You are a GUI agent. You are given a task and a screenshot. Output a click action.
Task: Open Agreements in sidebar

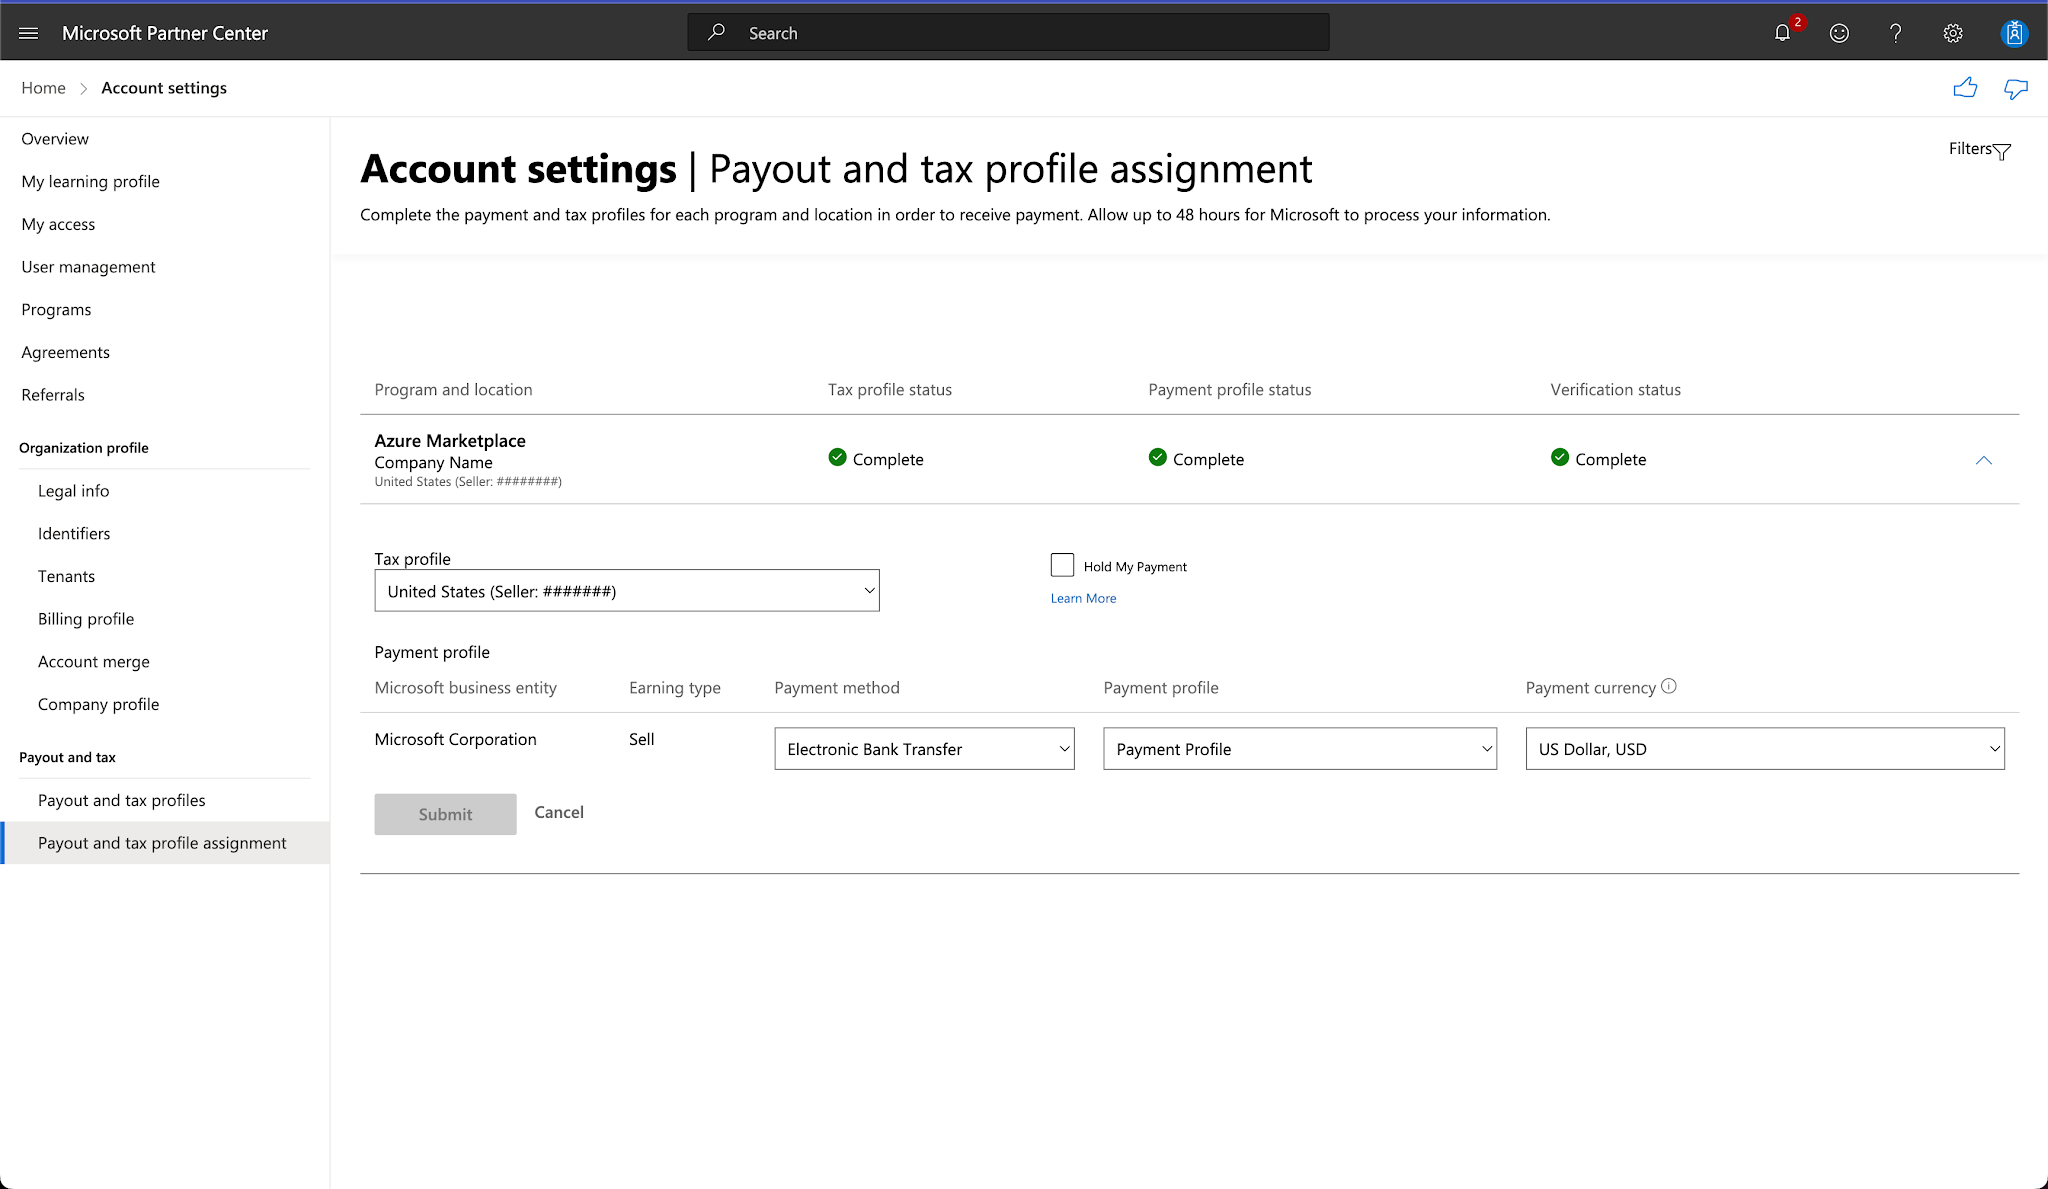(x=66, y=353)
